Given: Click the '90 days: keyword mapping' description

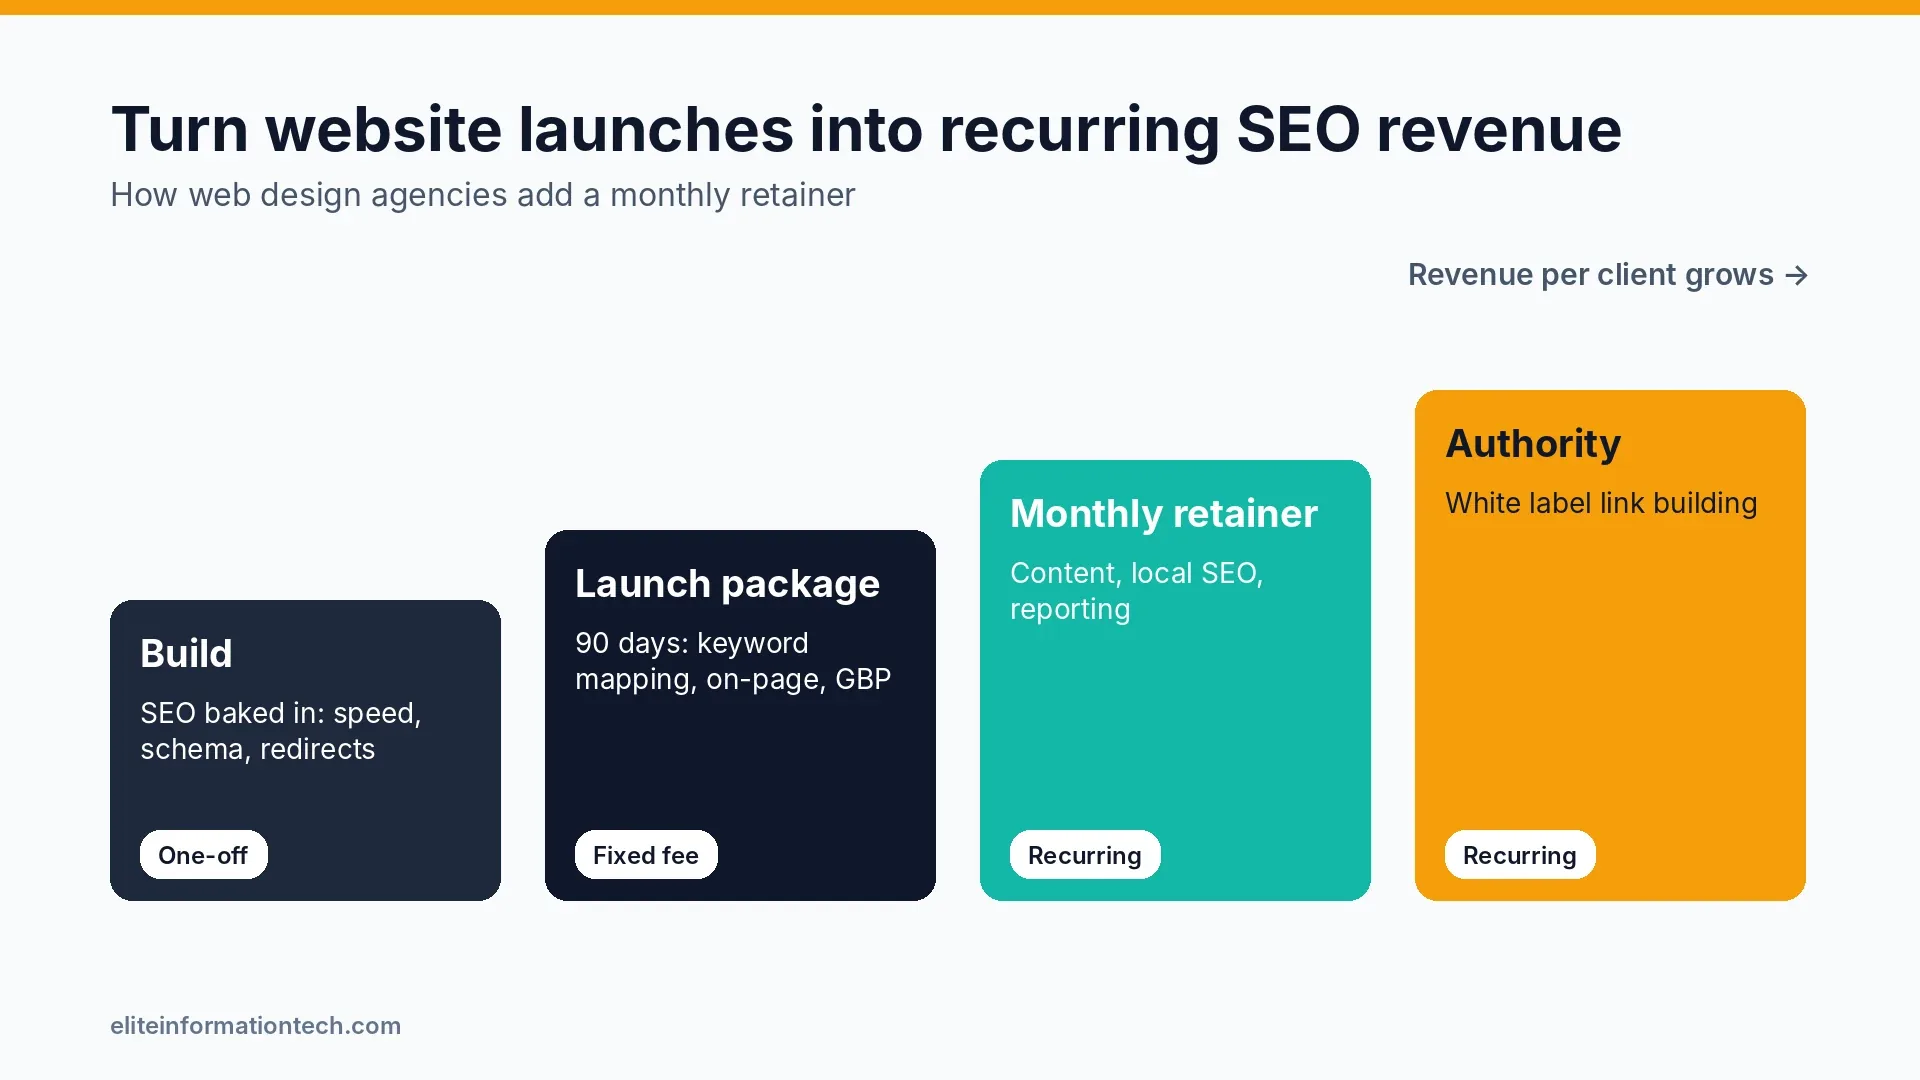Looking at the screenshot, I should [x=733, y=661].
